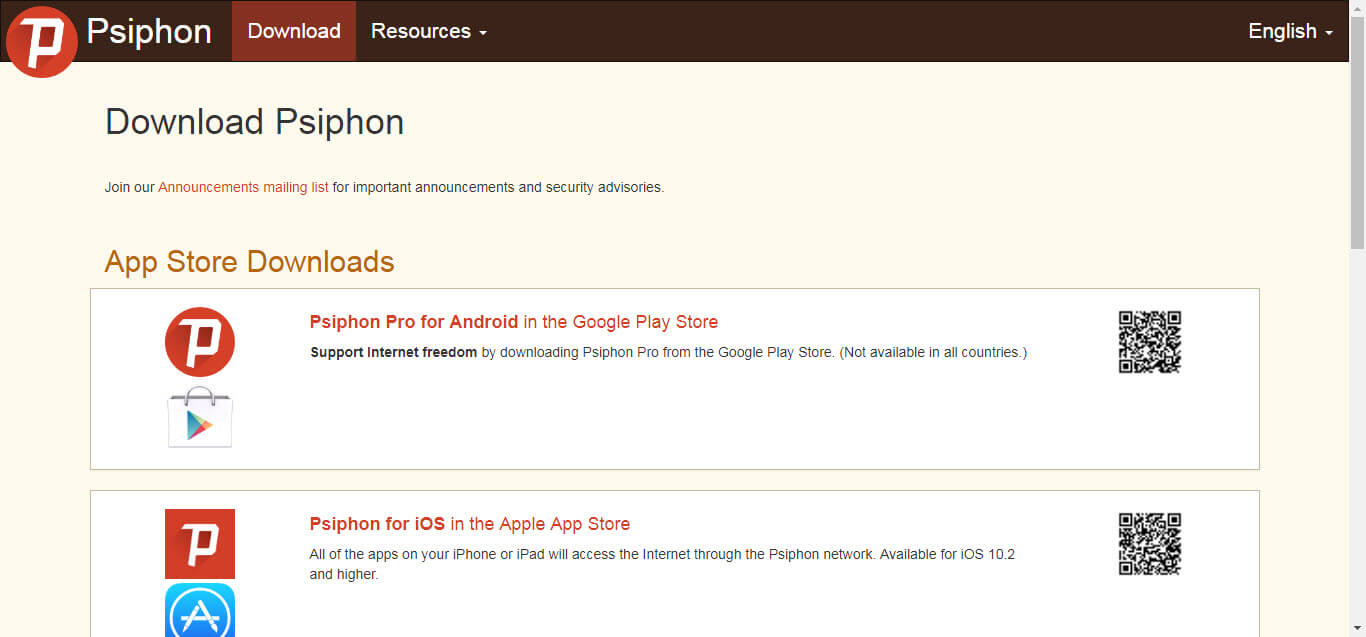The height and width of the screenshot is (637, 1366).
Task: Click the square Psiphon iOS app icon
Action: pos(200,544)
